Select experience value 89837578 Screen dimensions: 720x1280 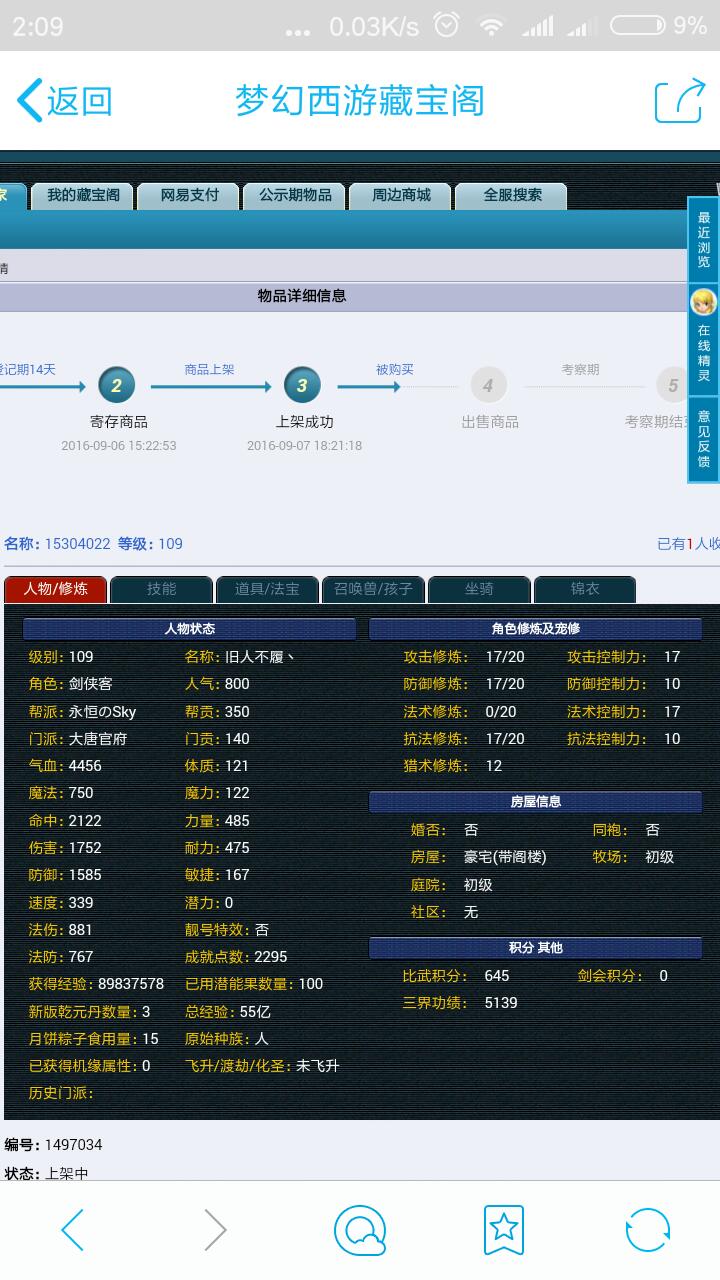[131, 984]
